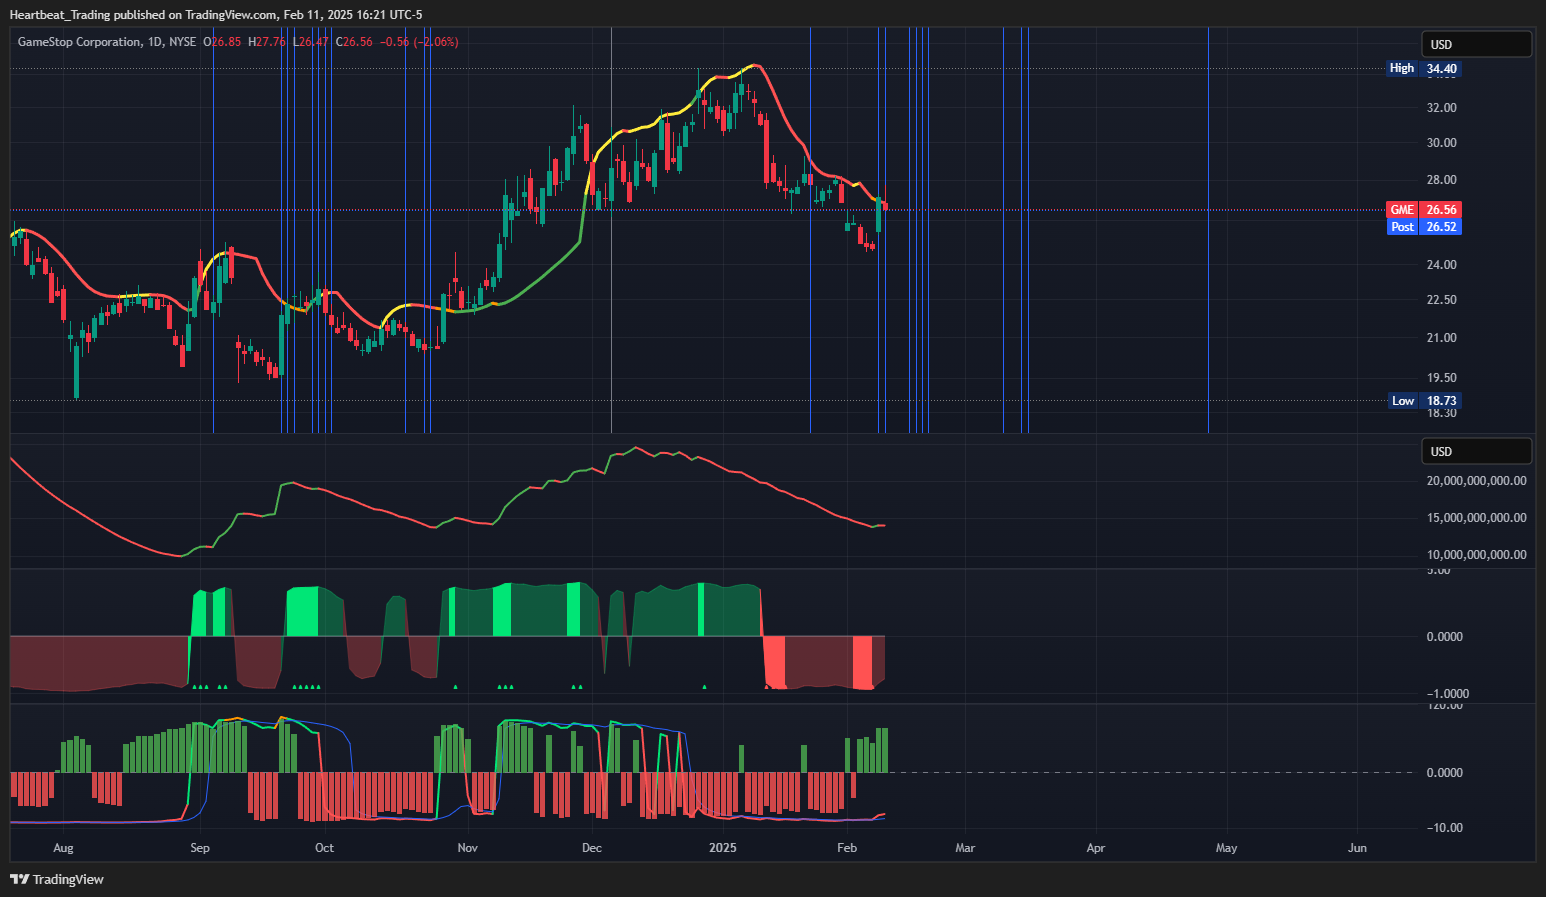Click the 2025 year label on the time axis

click(x=722, y=847)
